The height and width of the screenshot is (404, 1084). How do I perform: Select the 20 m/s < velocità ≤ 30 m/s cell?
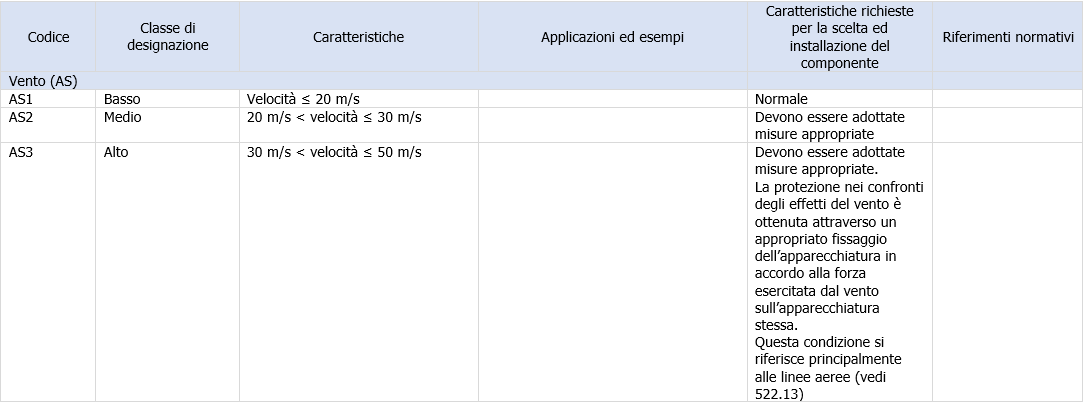(334, 117)
